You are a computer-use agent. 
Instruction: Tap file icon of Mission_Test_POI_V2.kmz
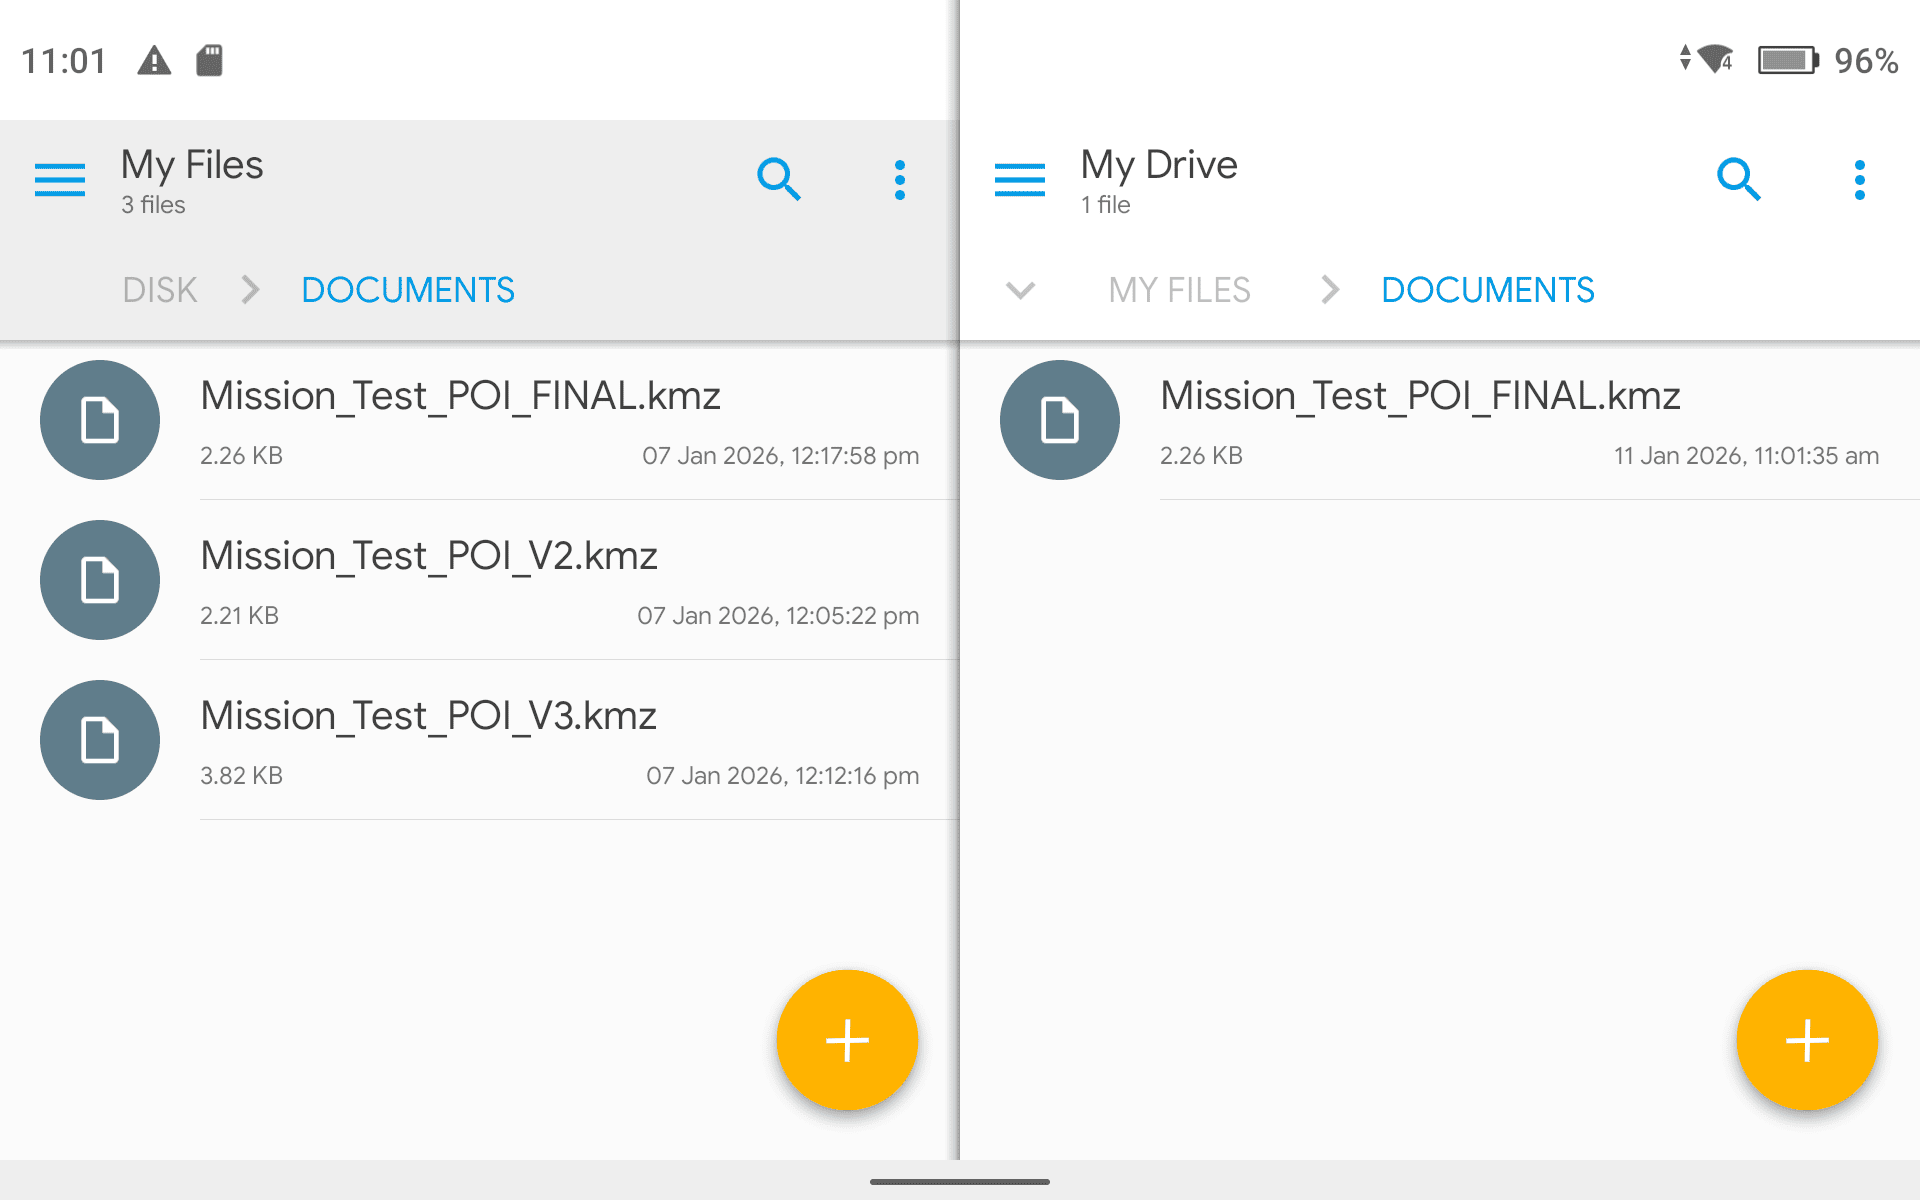tap(100, 580)
